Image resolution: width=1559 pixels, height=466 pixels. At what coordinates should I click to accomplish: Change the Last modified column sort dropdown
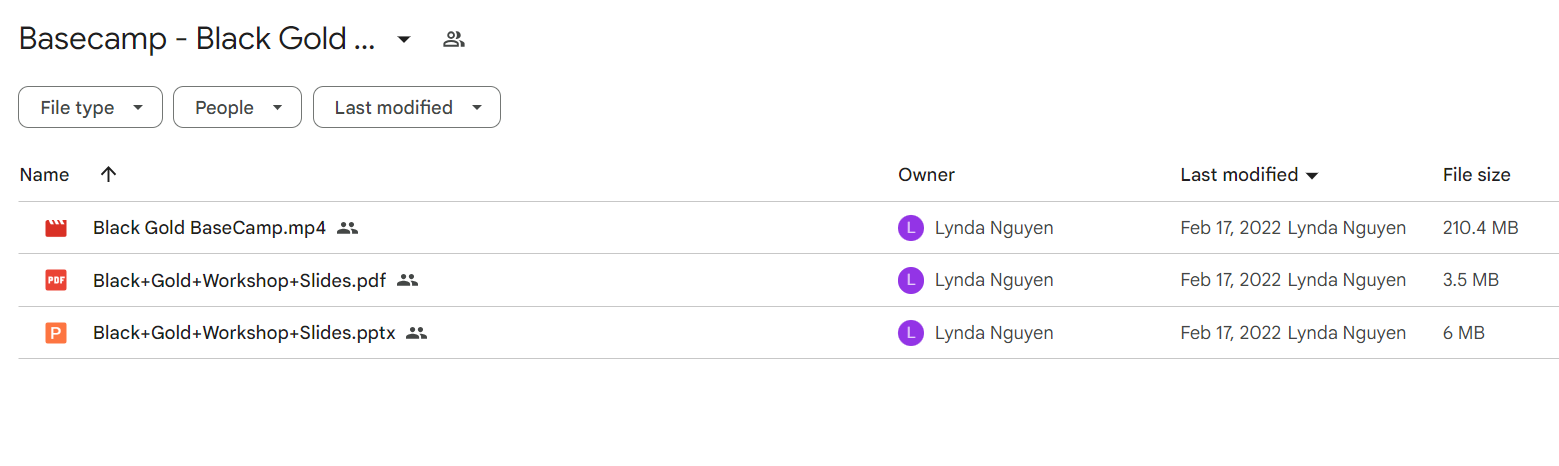1313,176
